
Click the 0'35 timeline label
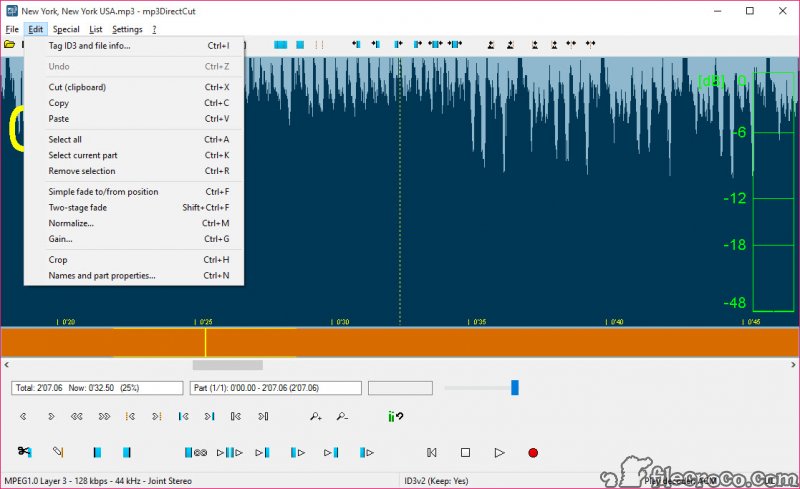click(x=479, y=322)
